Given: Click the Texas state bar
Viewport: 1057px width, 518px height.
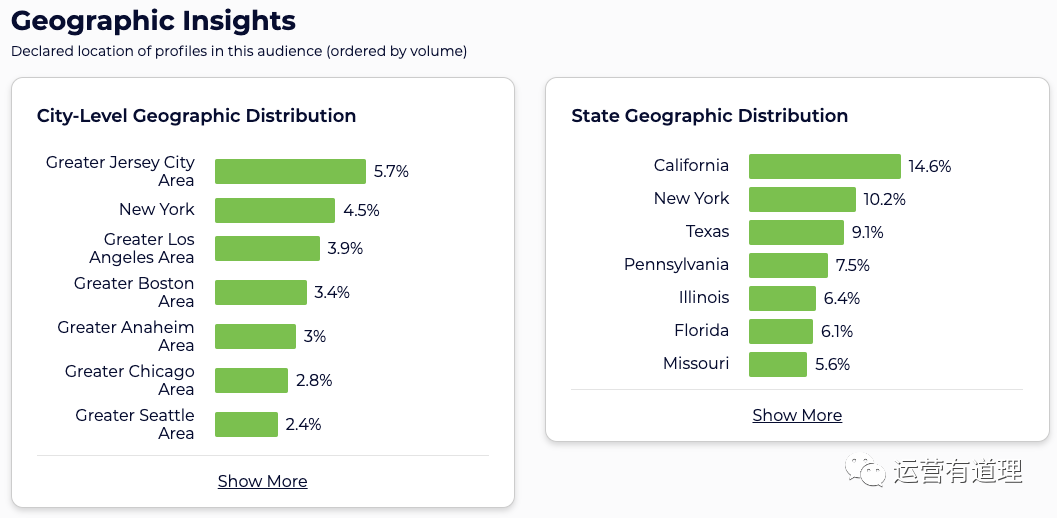Looking at the screenshot, I should point(796,232).
